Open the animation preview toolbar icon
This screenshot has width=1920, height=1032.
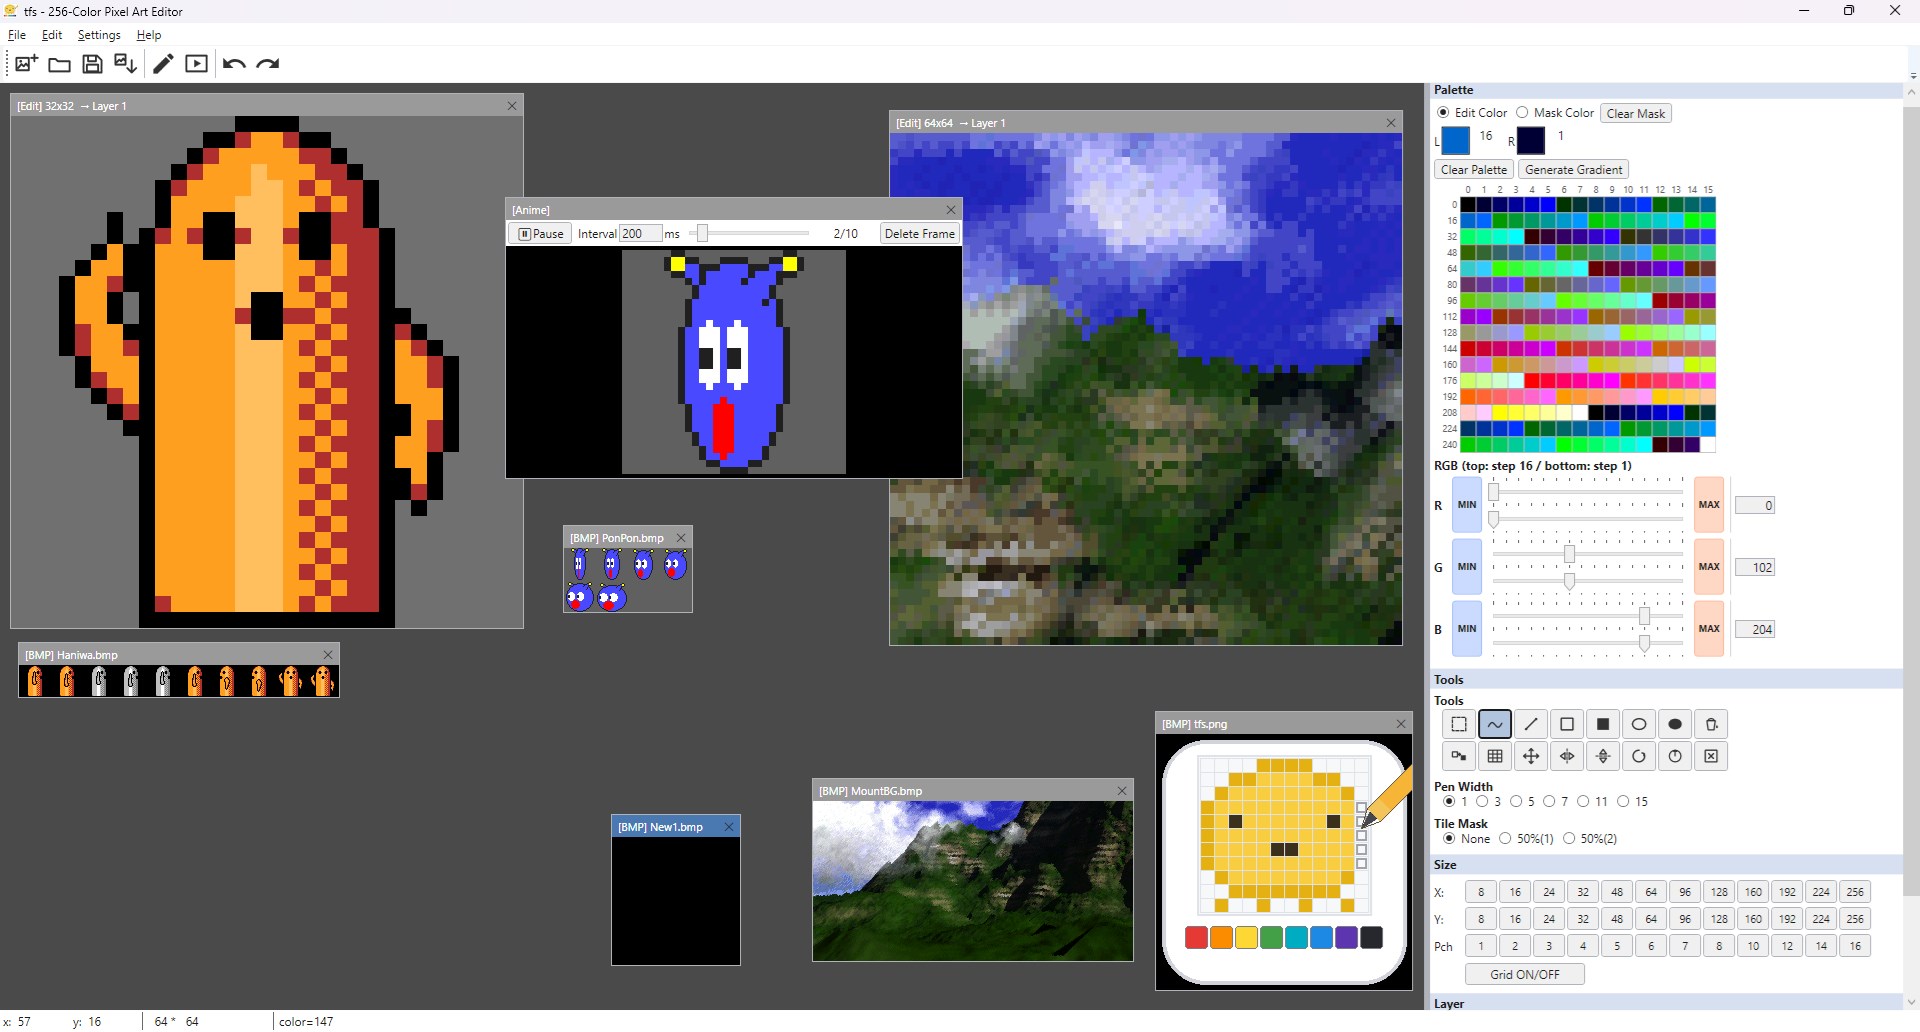pos(197,64)
